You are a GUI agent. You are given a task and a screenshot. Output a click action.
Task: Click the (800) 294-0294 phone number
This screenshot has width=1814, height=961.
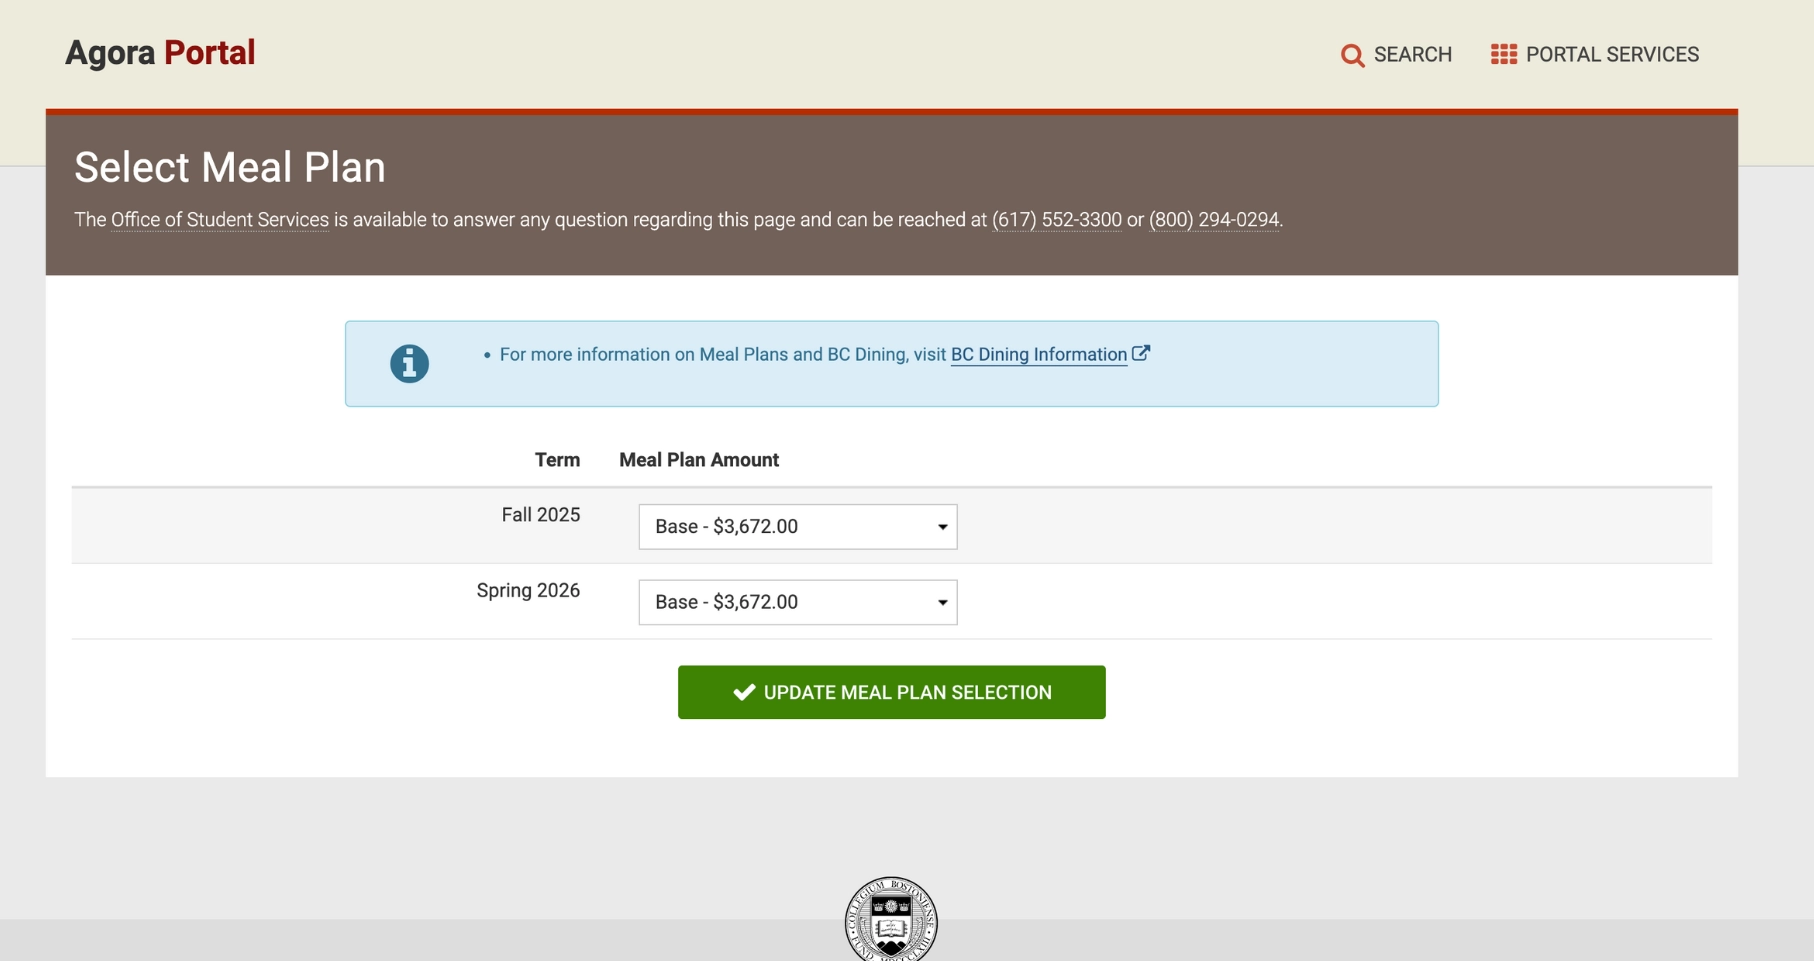[1213, 220]
